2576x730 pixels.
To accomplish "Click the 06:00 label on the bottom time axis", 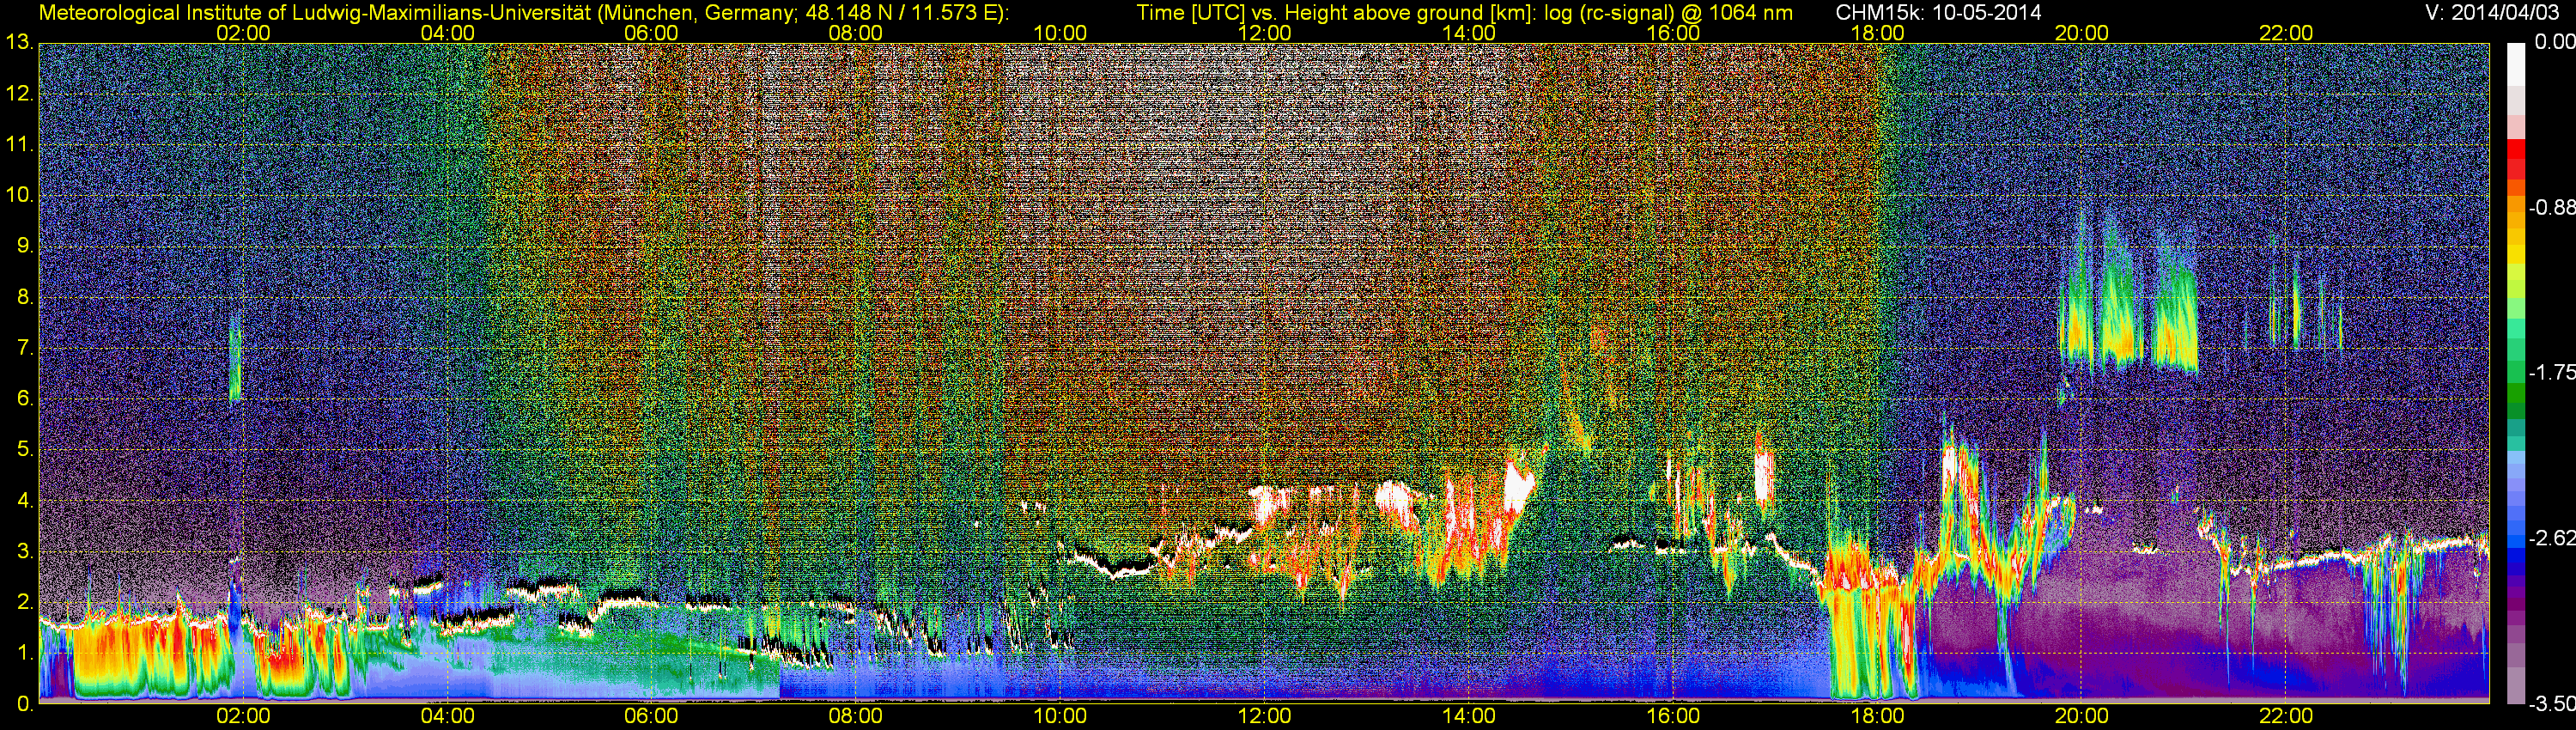I will pos(651,716).
